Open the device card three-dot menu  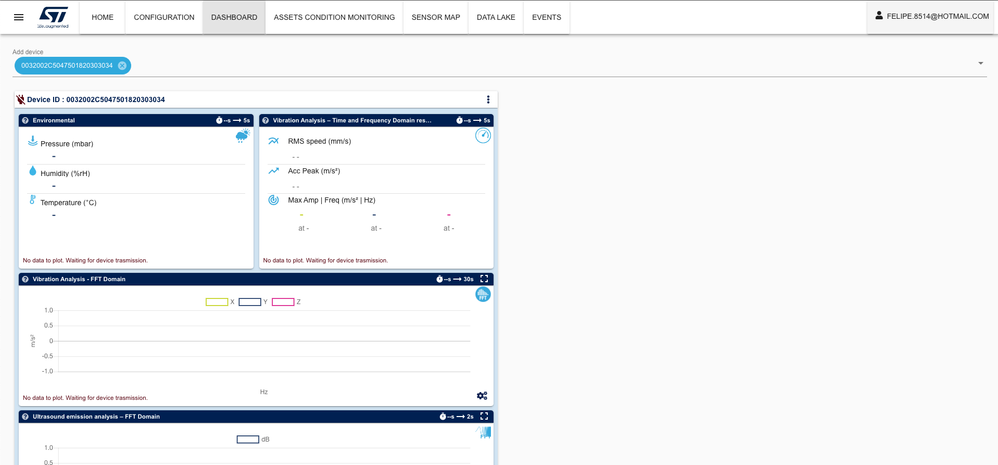point(488,99)
